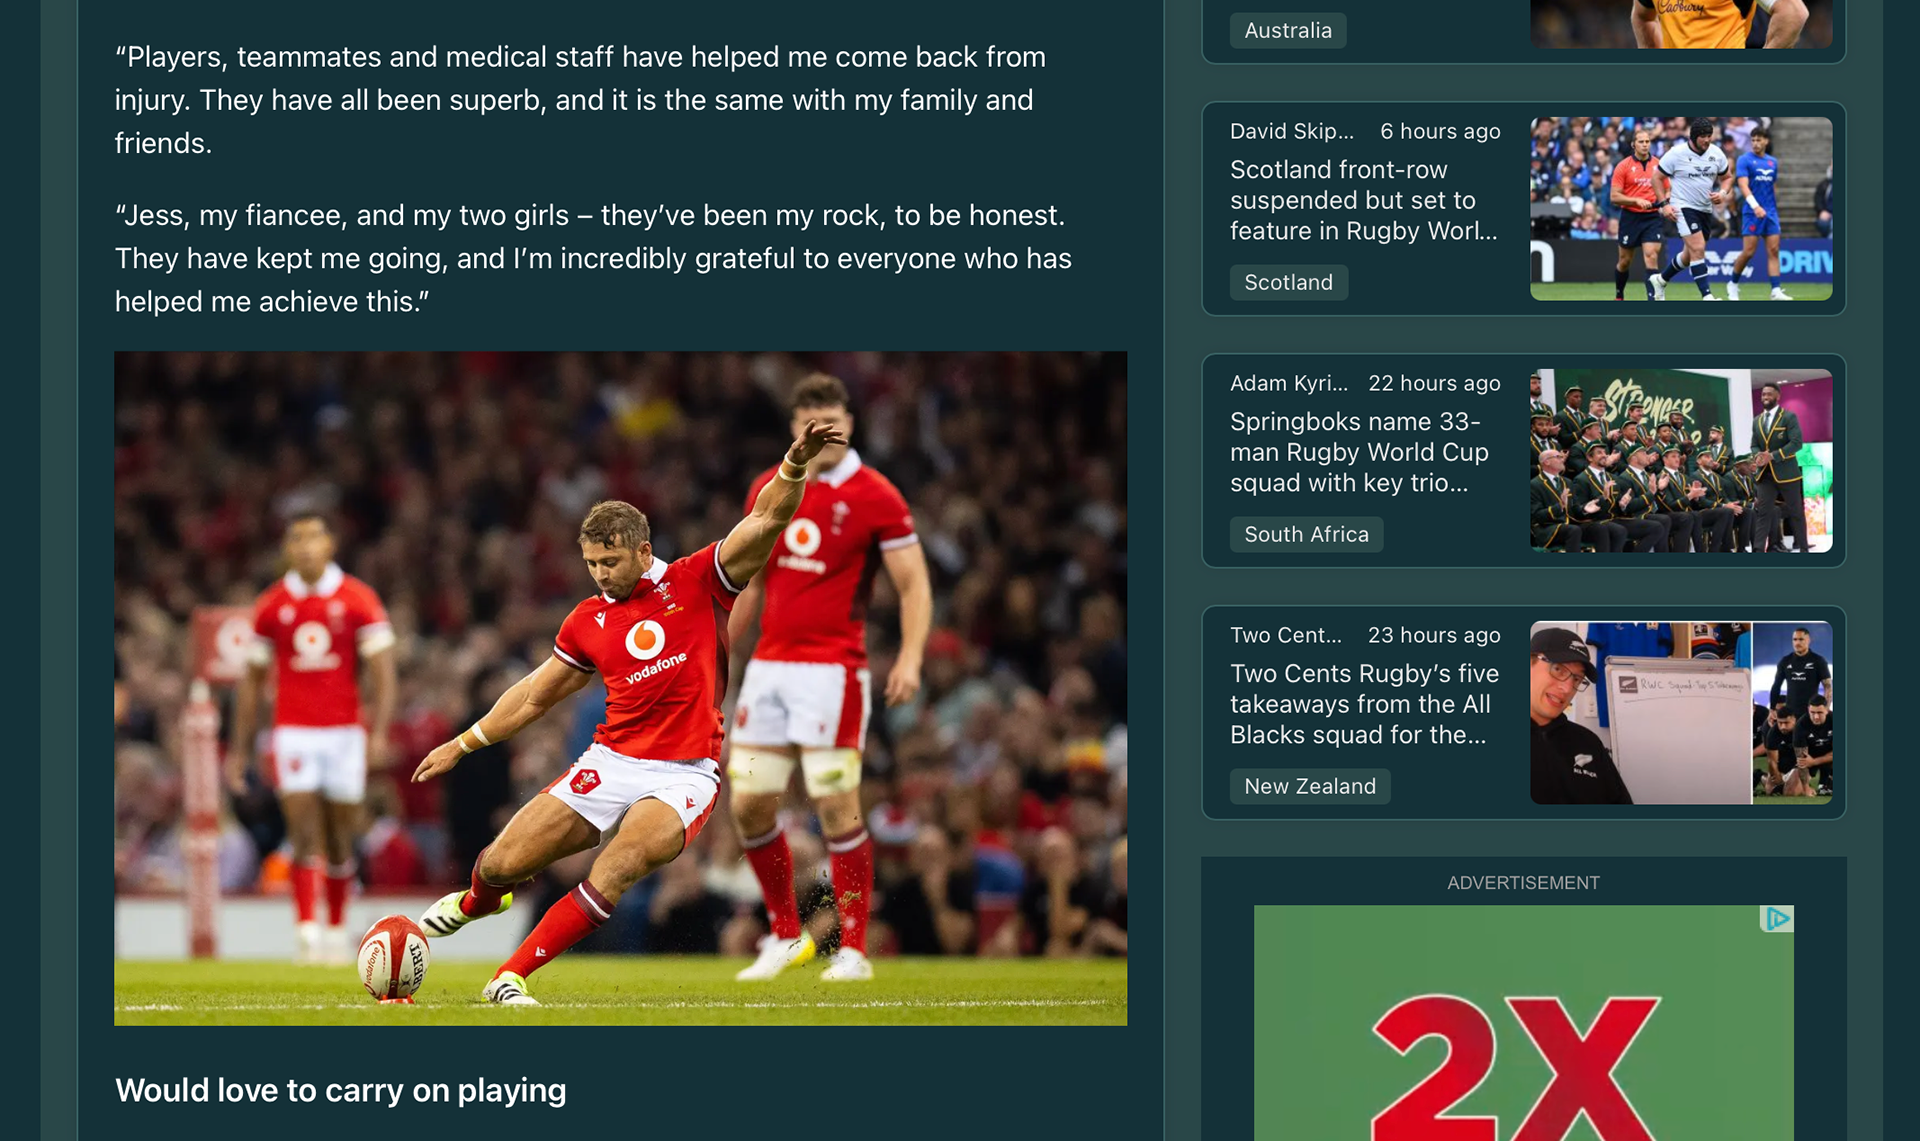Click author name Two Cent...
Viewport: 1920px width, 1141px height.
point(1286,635)
